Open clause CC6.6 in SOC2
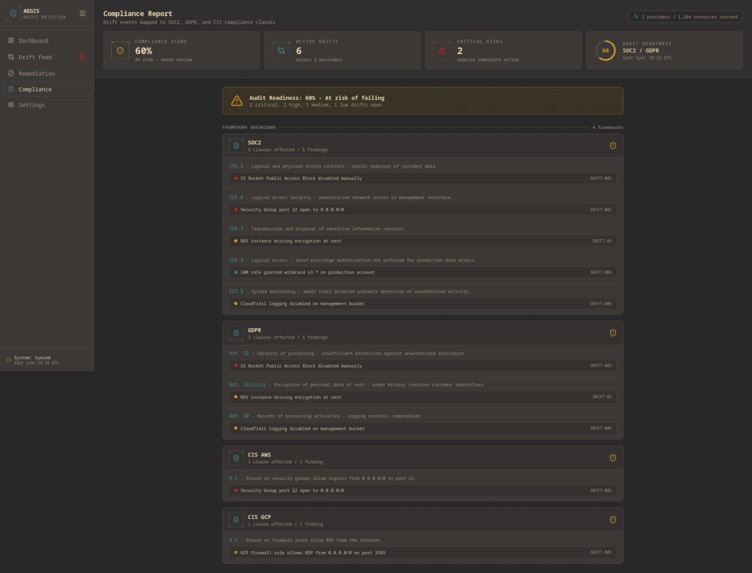Screen dimensions: 752x573 [236, 197]
